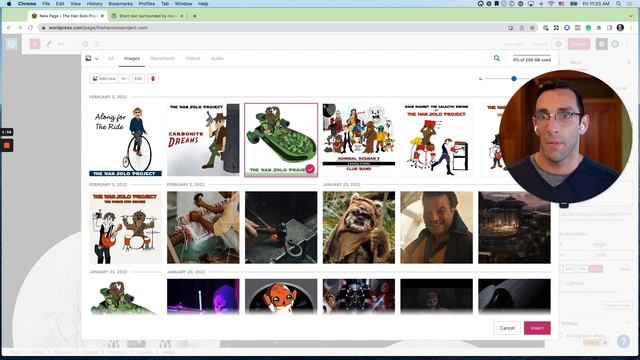Click the Edit button in media toolbar
This screenshot has height=360, width=640.
tap(138, 78)
